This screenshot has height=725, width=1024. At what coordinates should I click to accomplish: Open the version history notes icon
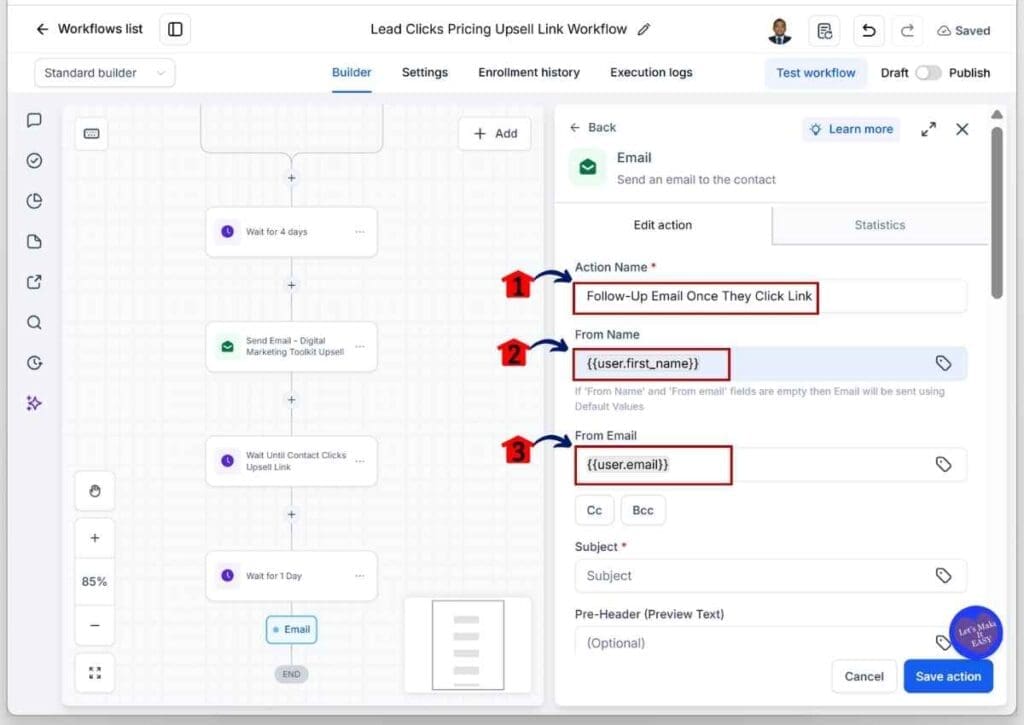[x=824, y=30]
